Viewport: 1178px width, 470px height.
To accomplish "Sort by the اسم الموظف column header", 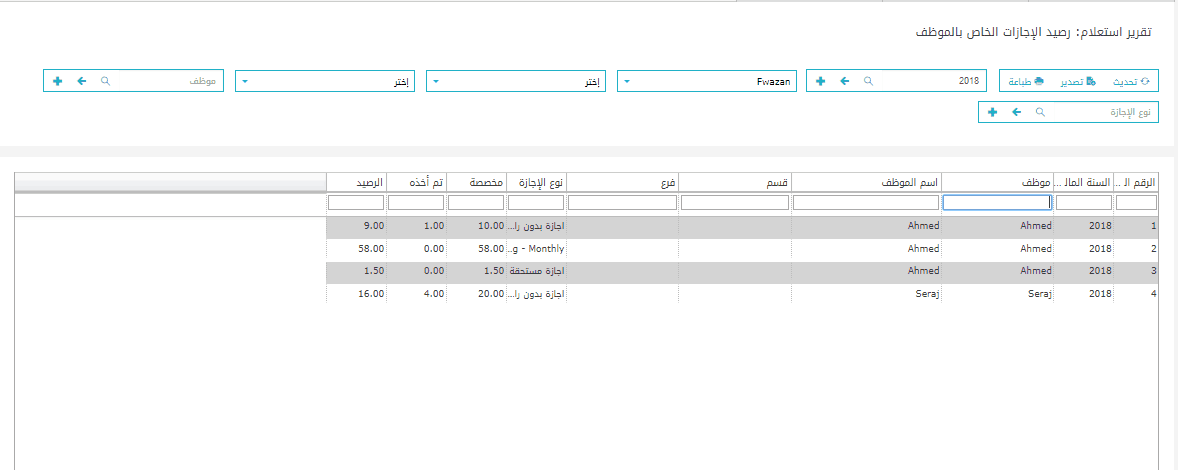I will pos(867,182).
